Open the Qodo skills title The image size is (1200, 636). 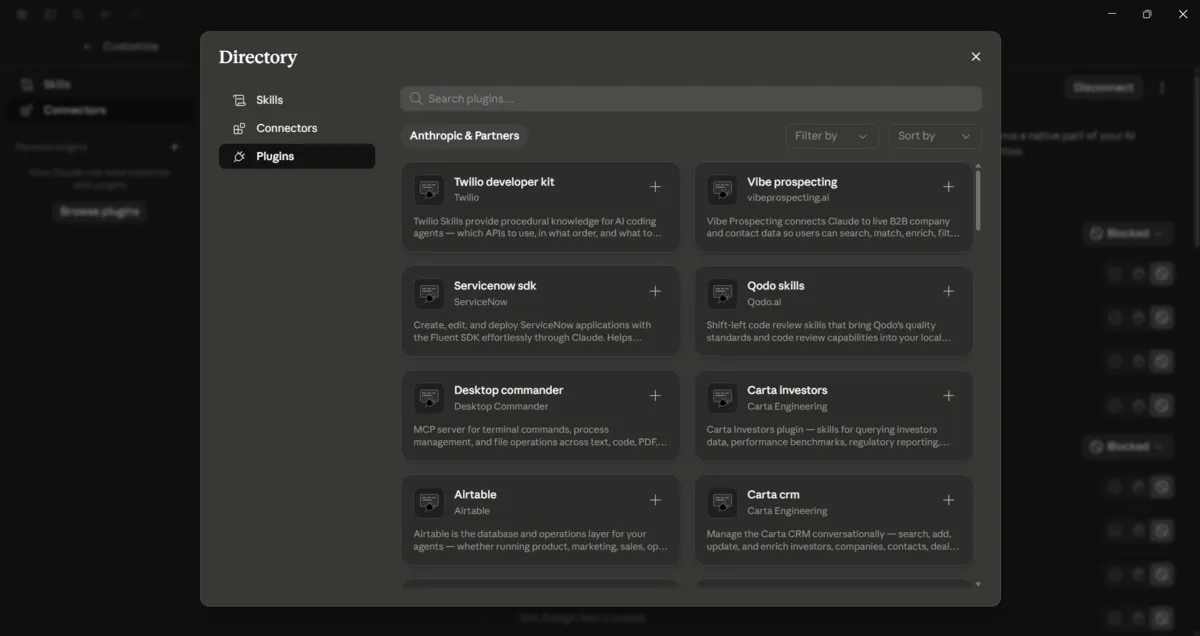(x=776, y=286)
